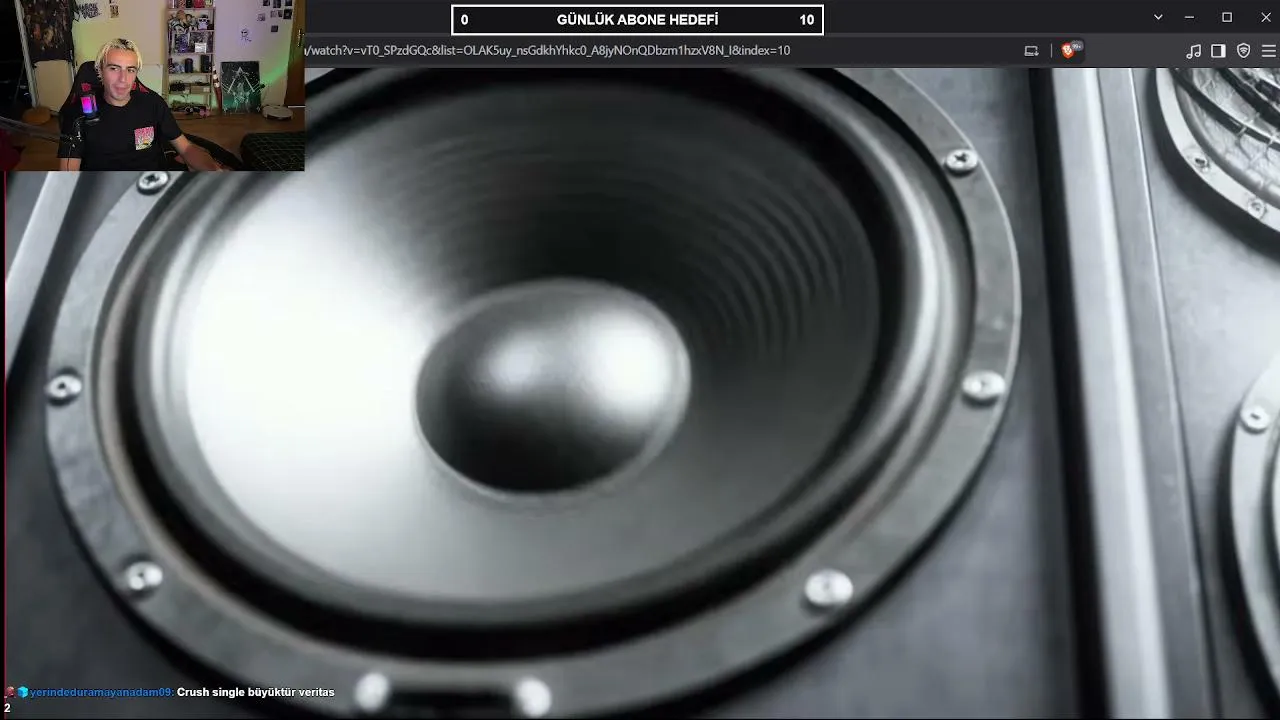Screen dimensions: 1280x720
Task: Click the install app icon in address bar
Action: point(1032,51)
